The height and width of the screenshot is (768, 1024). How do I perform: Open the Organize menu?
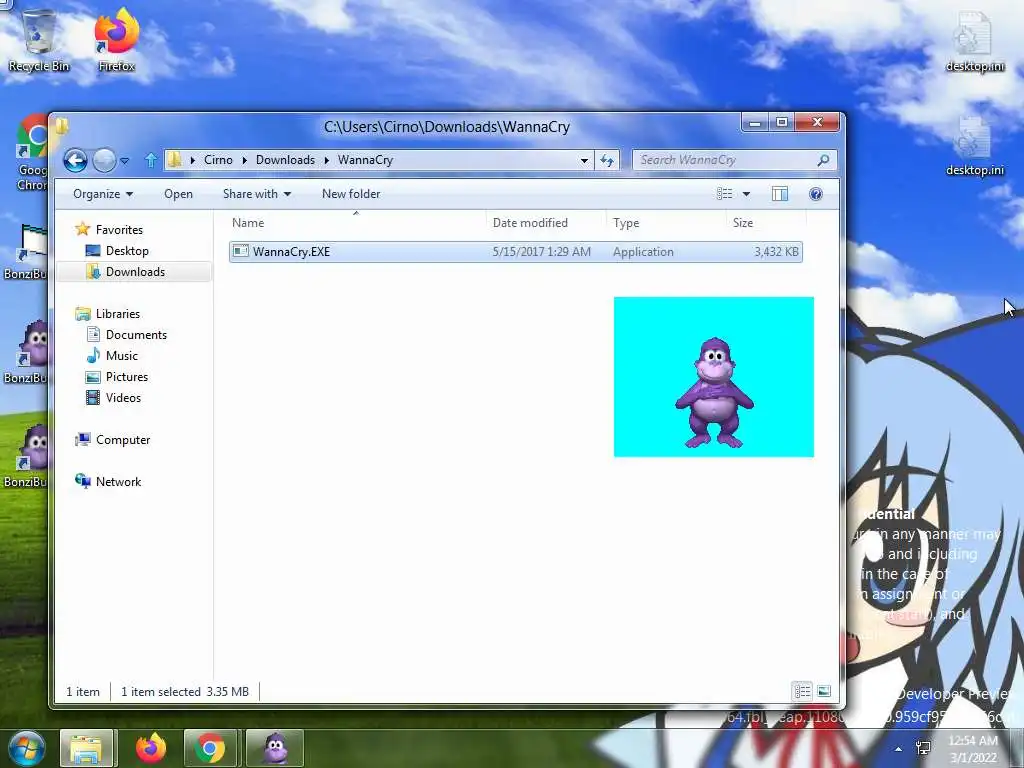coord(103,194)
